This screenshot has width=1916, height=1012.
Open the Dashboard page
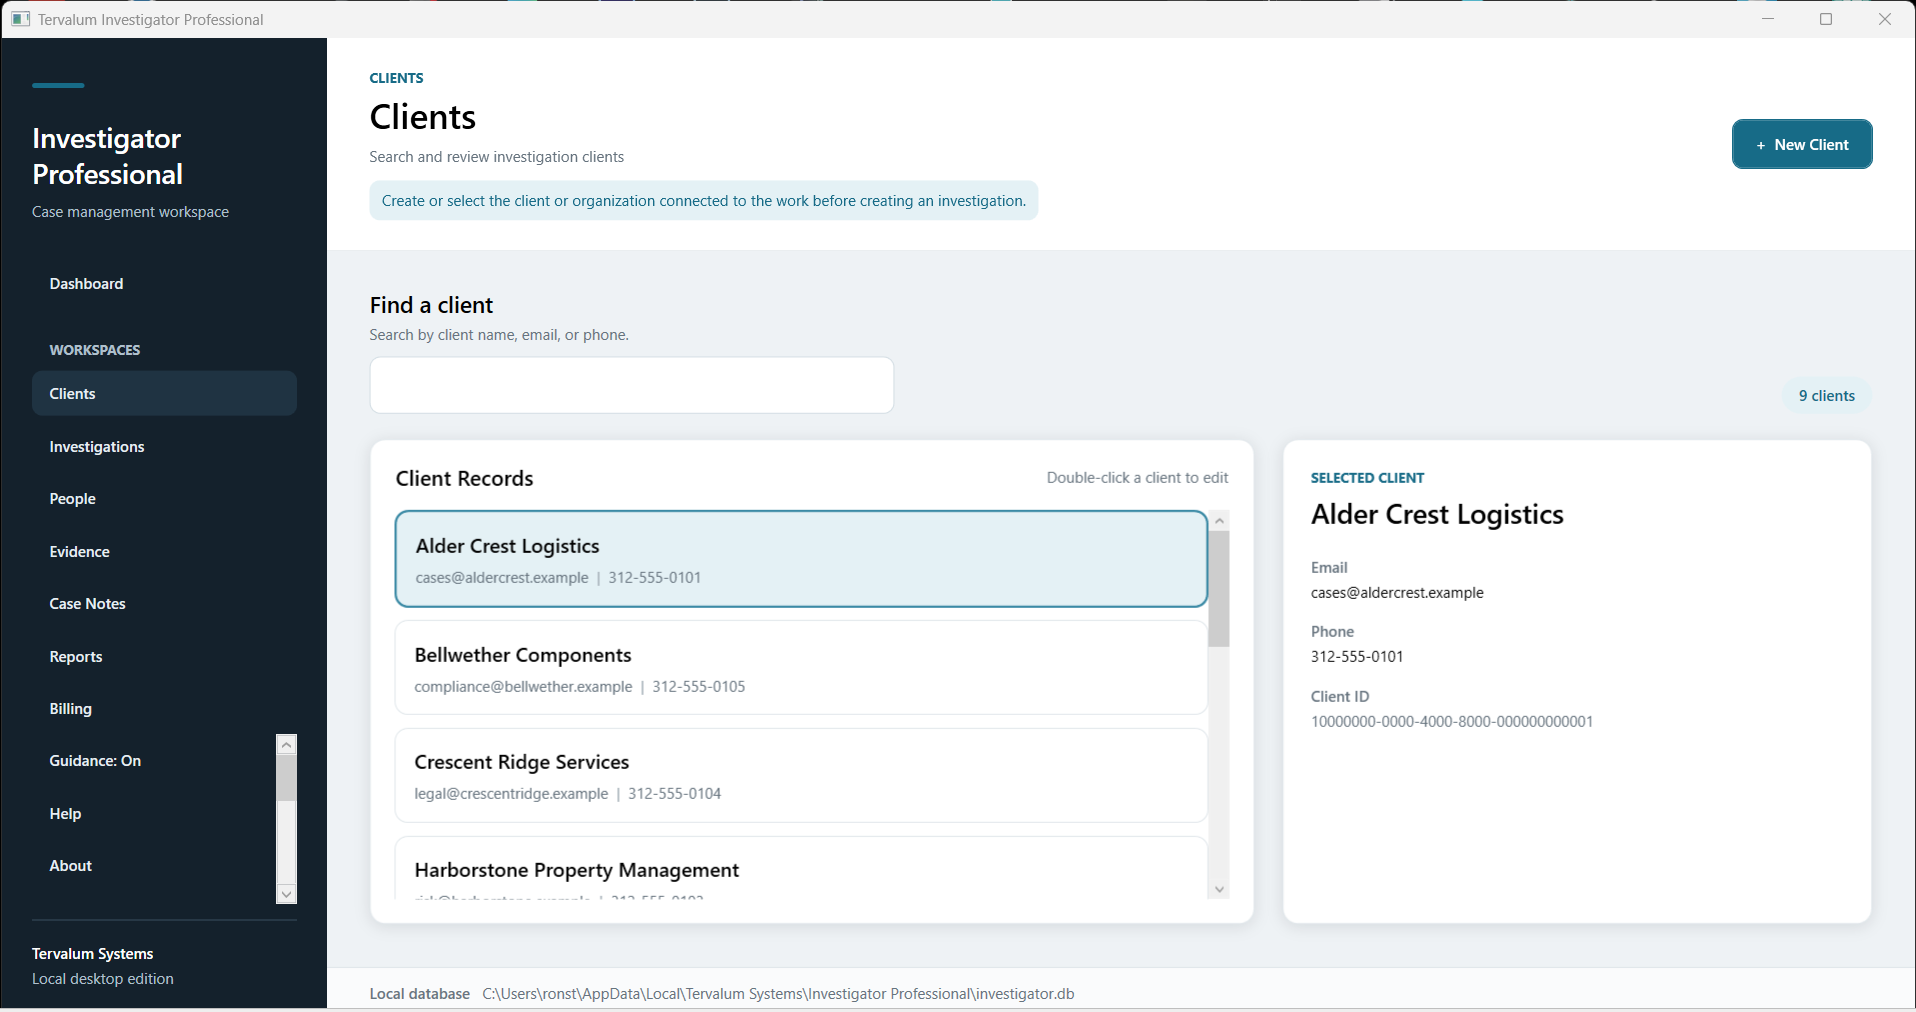click(x=164, y=284)
